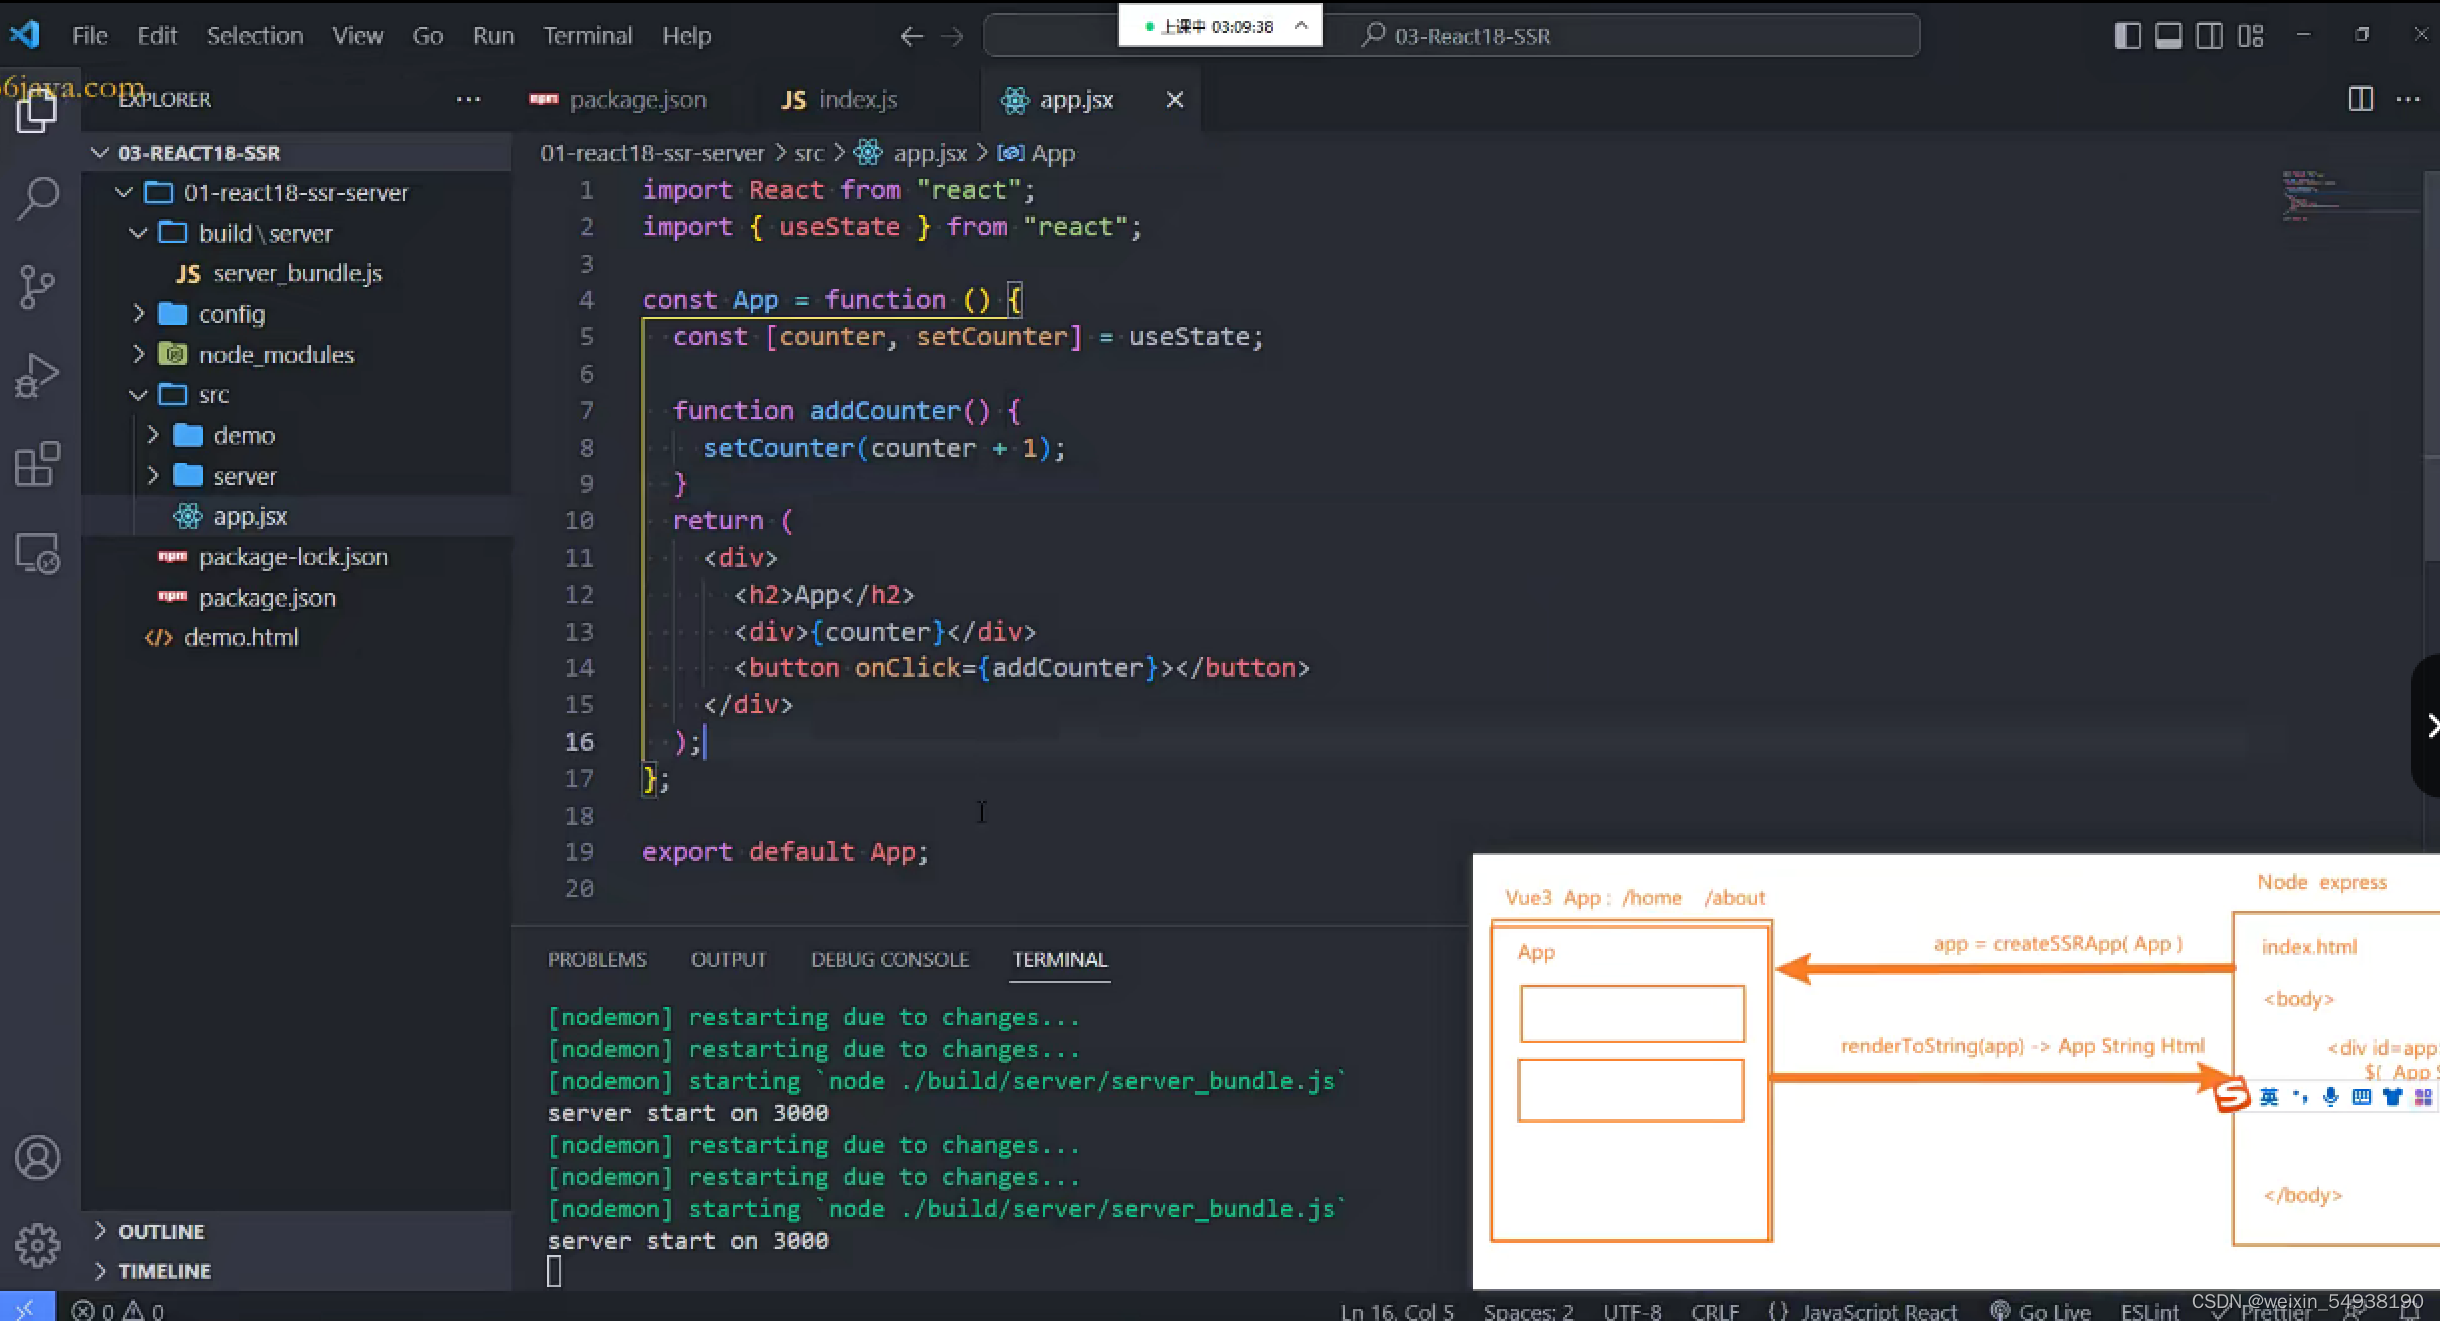Viewport: 2440px width, 1321px height.
Task: Open the Manage gear icon
Action: (38, 1245)
